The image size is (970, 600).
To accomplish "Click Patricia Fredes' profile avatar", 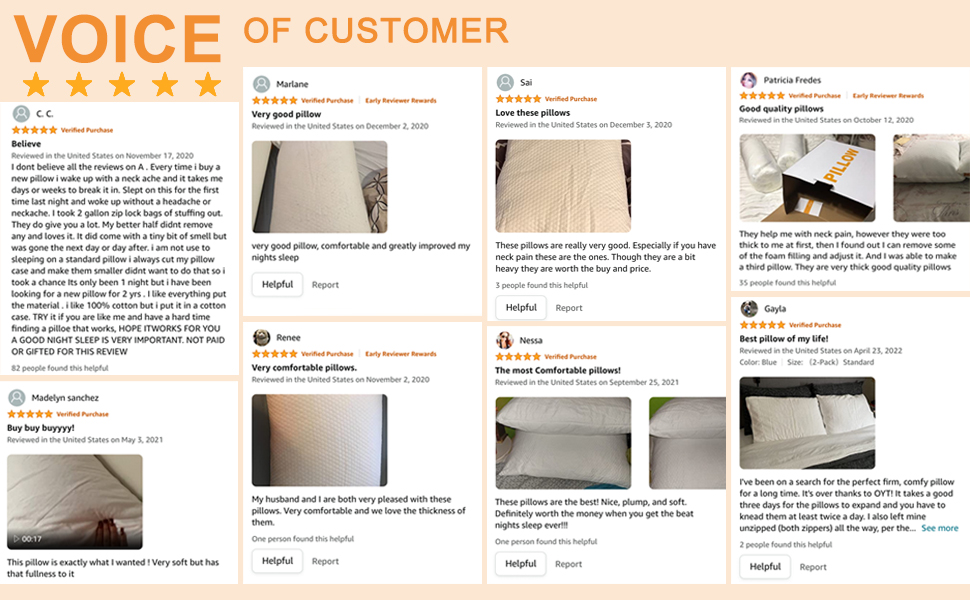I will 748,80.
